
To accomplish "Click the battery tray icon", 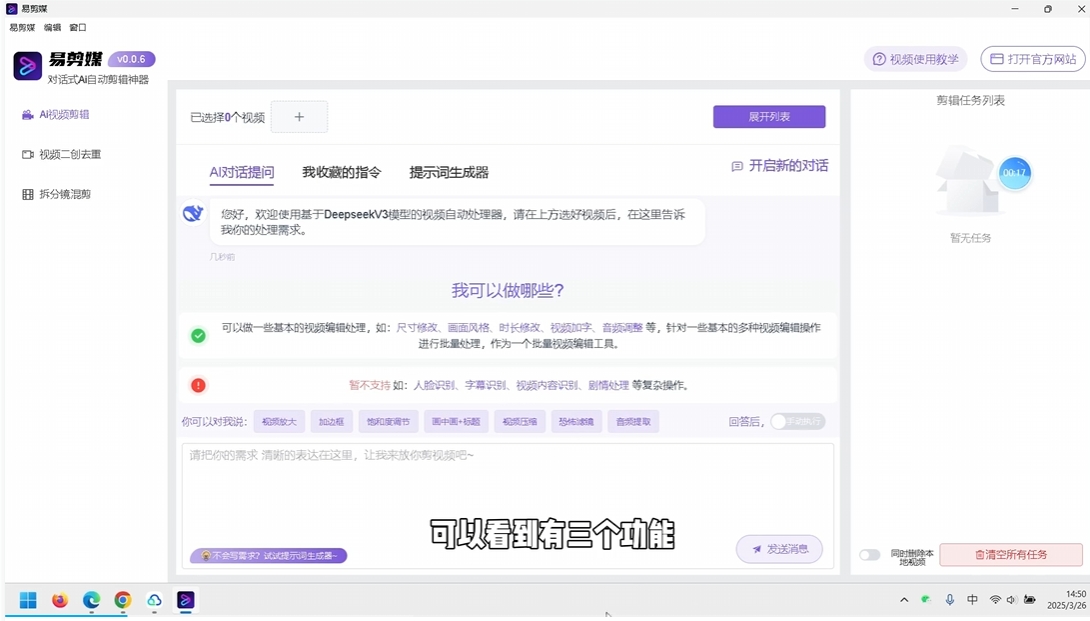I will click(1030, 599).
